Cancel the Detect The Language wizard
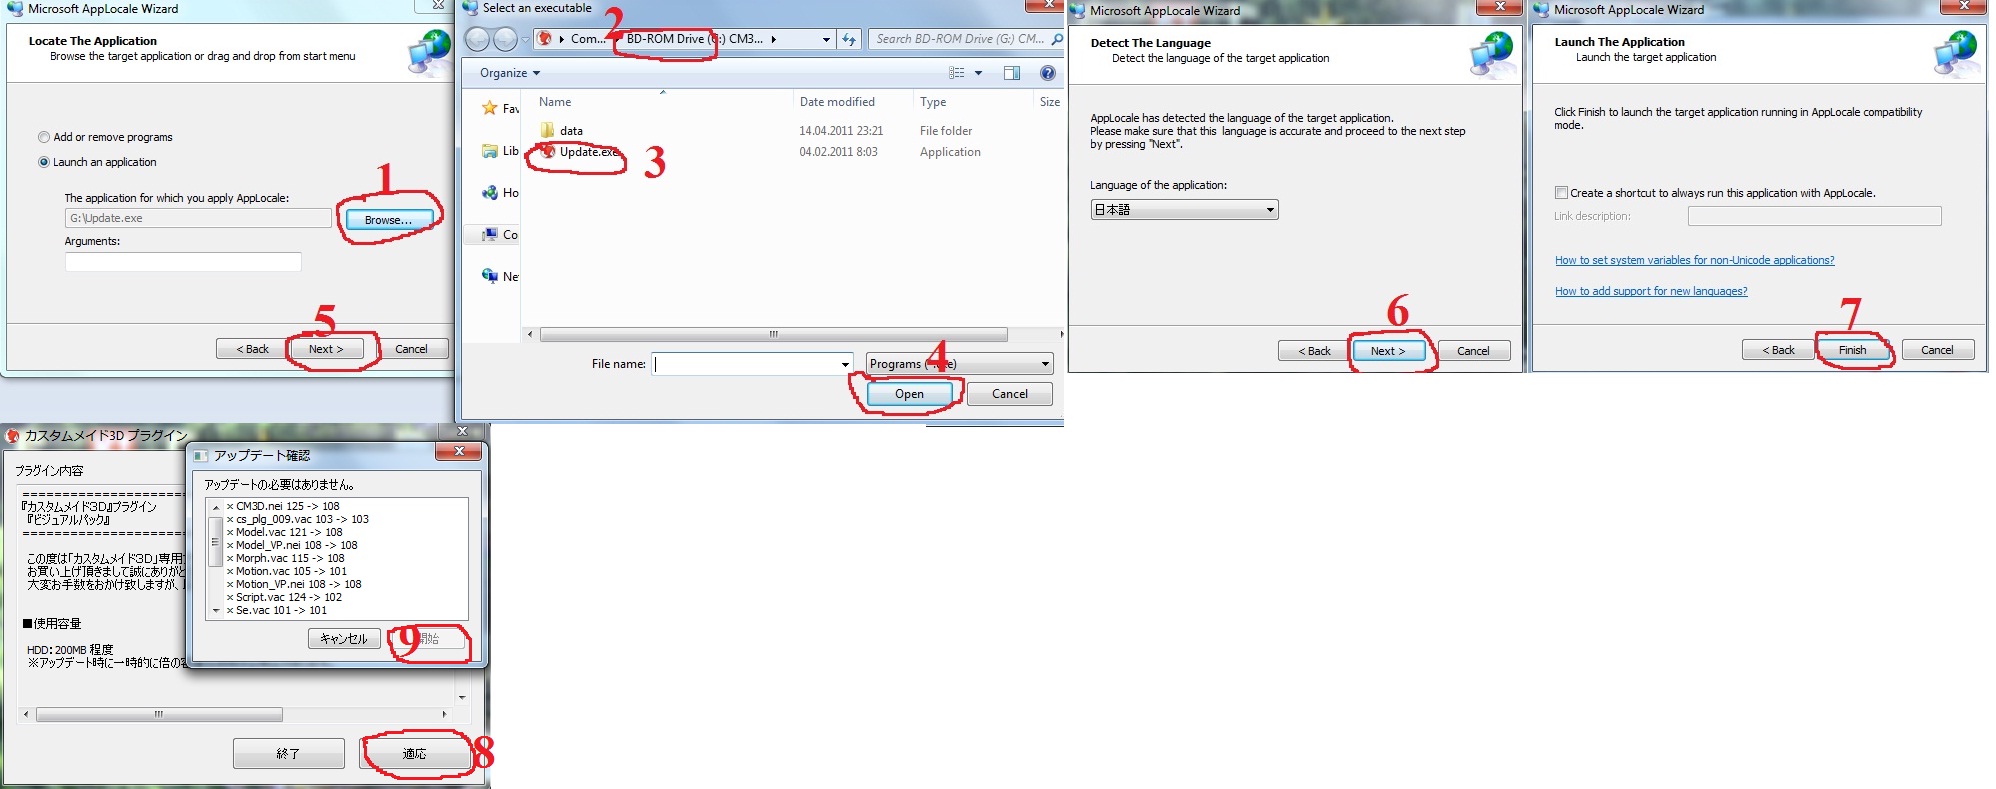1996x789 pixels. coord(1473,351)
